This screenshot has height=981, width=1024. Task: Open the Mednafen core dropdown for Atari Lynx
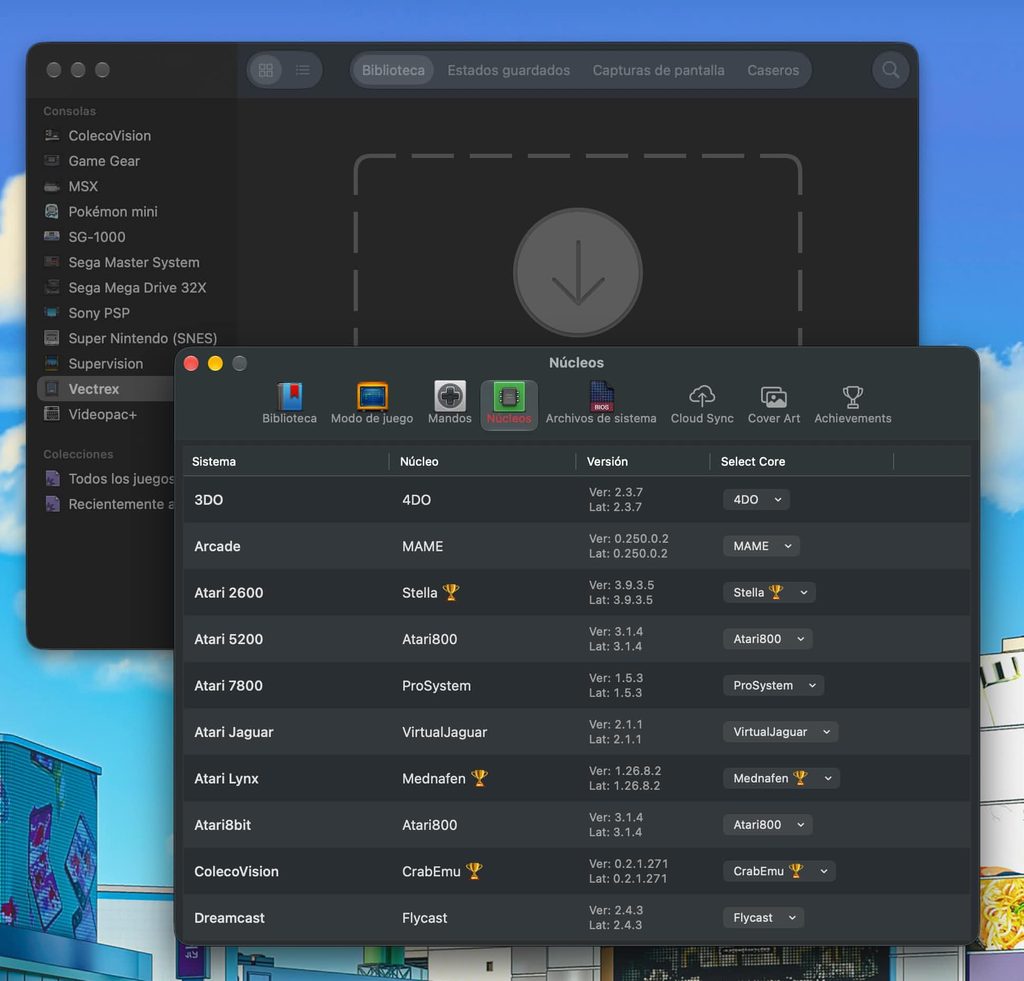pyautogui.click(x=781, y=778)
